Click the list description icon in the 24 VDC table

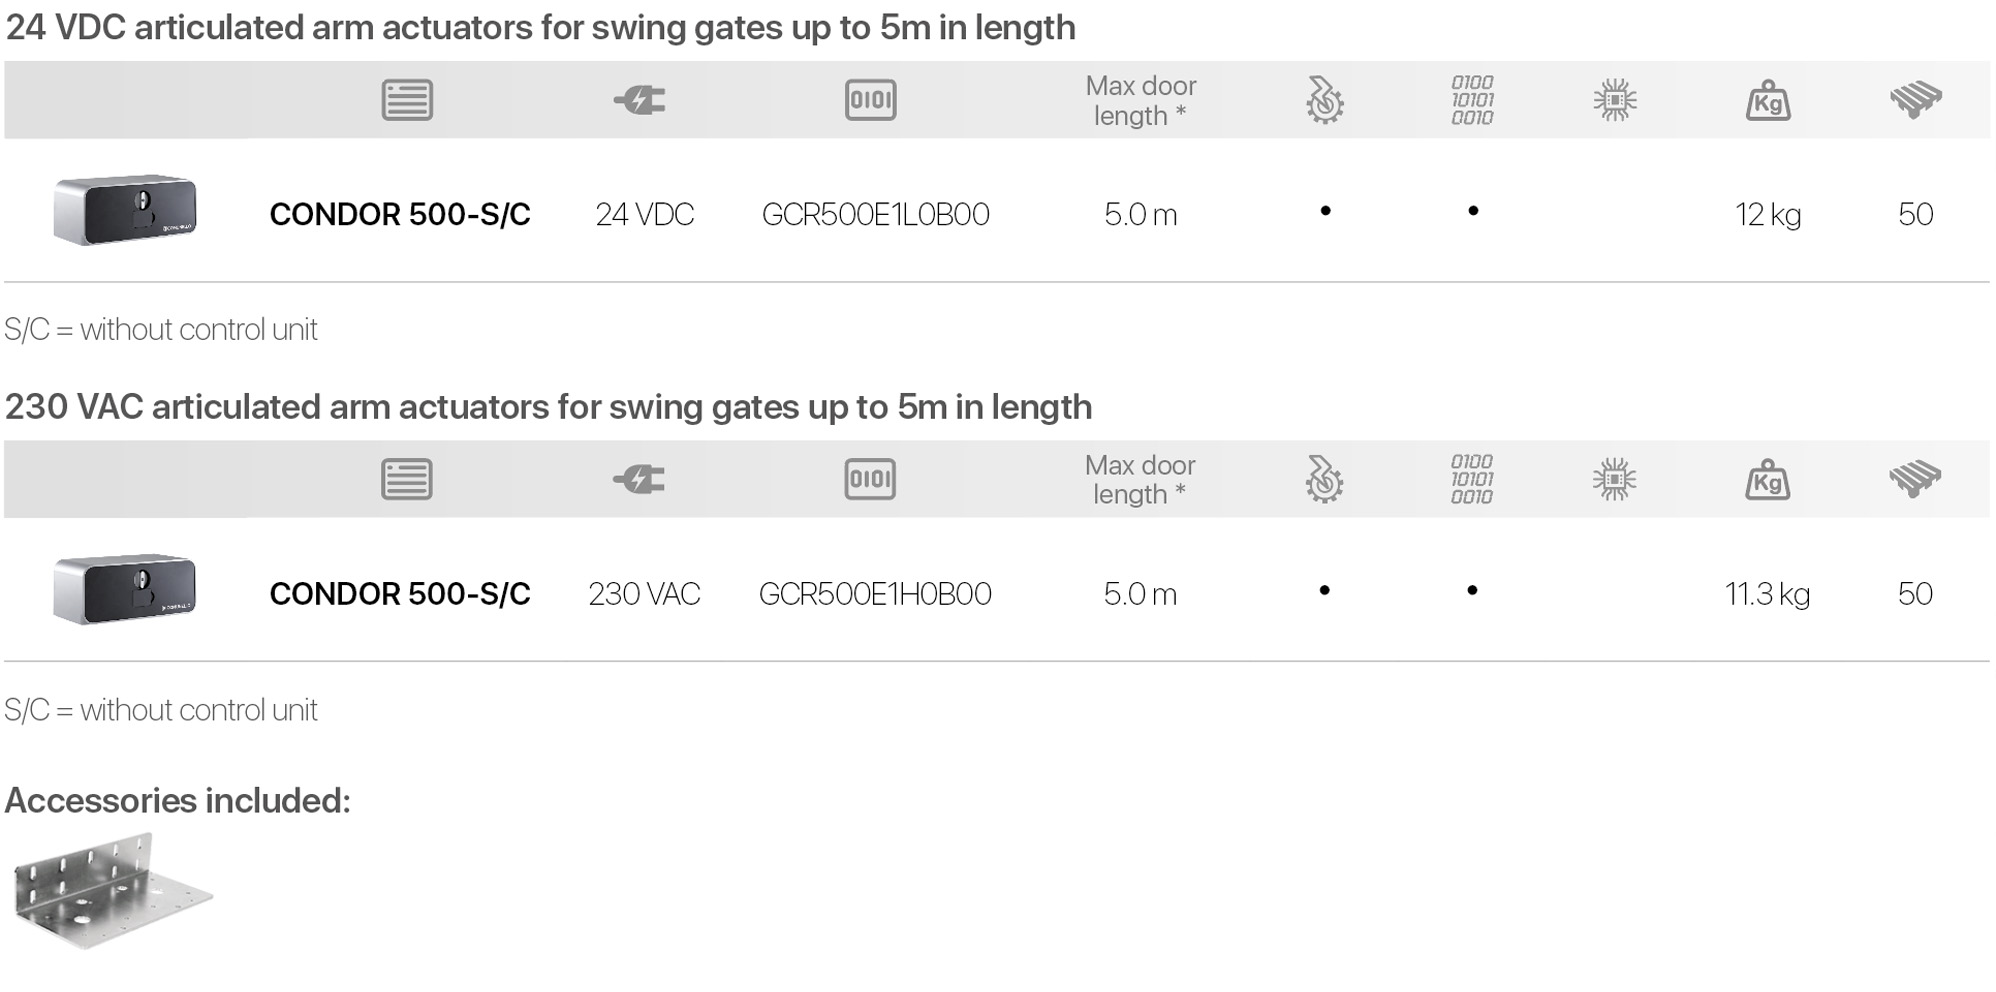[407, 100]
